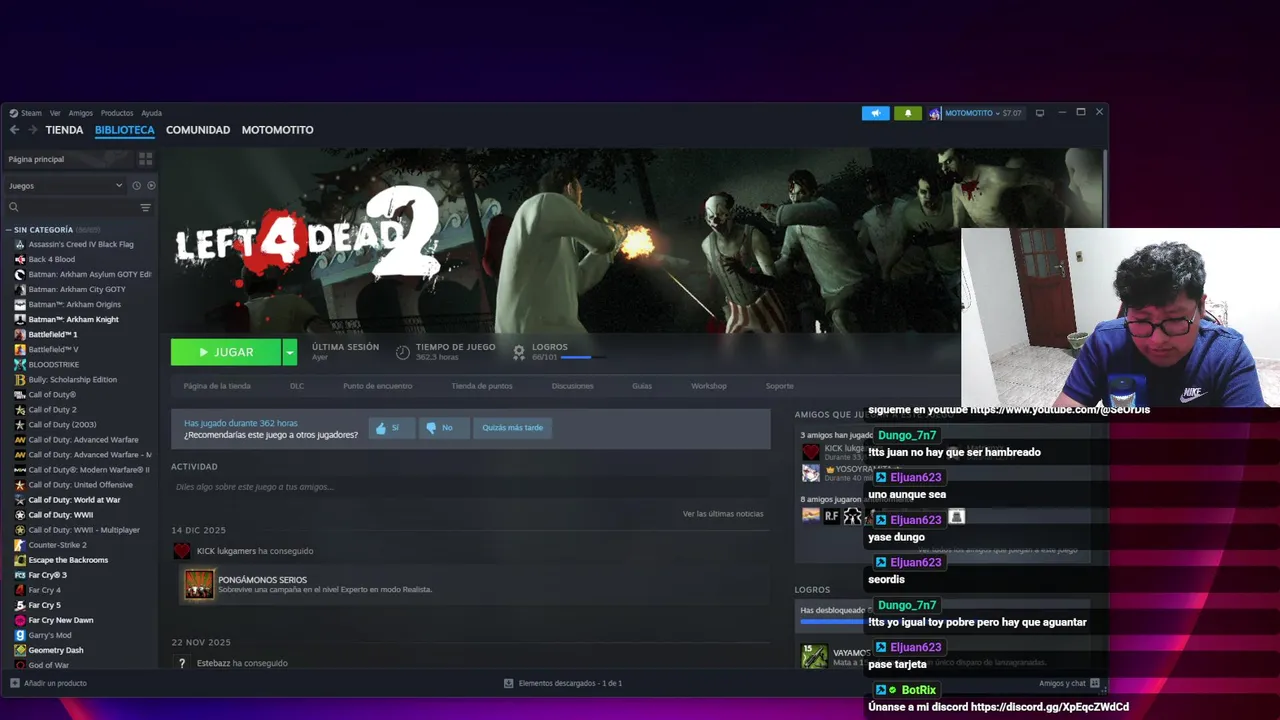The width and height of the screenshot is (1280, 720).
Task: Click the BLOODSTRIKE game icon
Action: [x=20, y=364]
